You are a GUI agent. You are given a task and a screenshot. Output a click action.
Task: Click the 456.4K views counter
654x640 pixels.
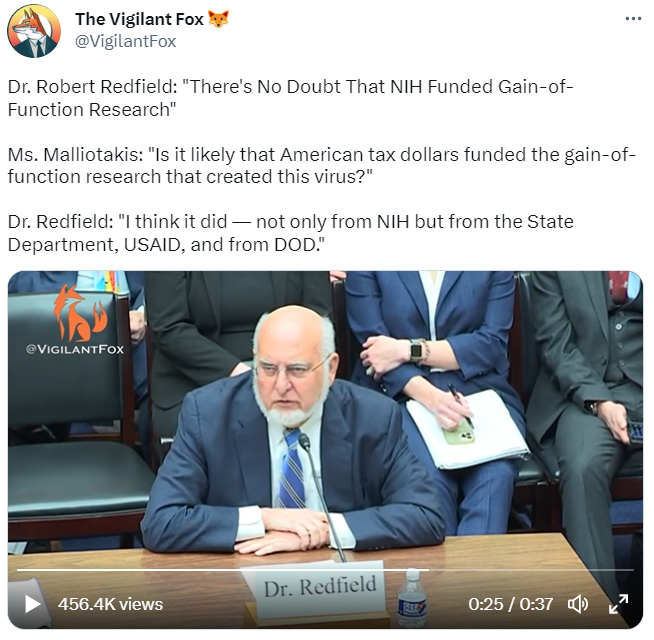click(111, 604)
